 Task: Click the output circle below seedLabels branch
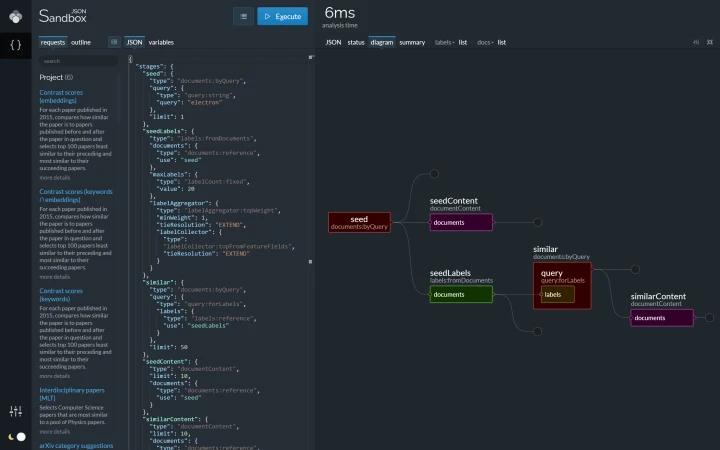(x=537, y=331)
